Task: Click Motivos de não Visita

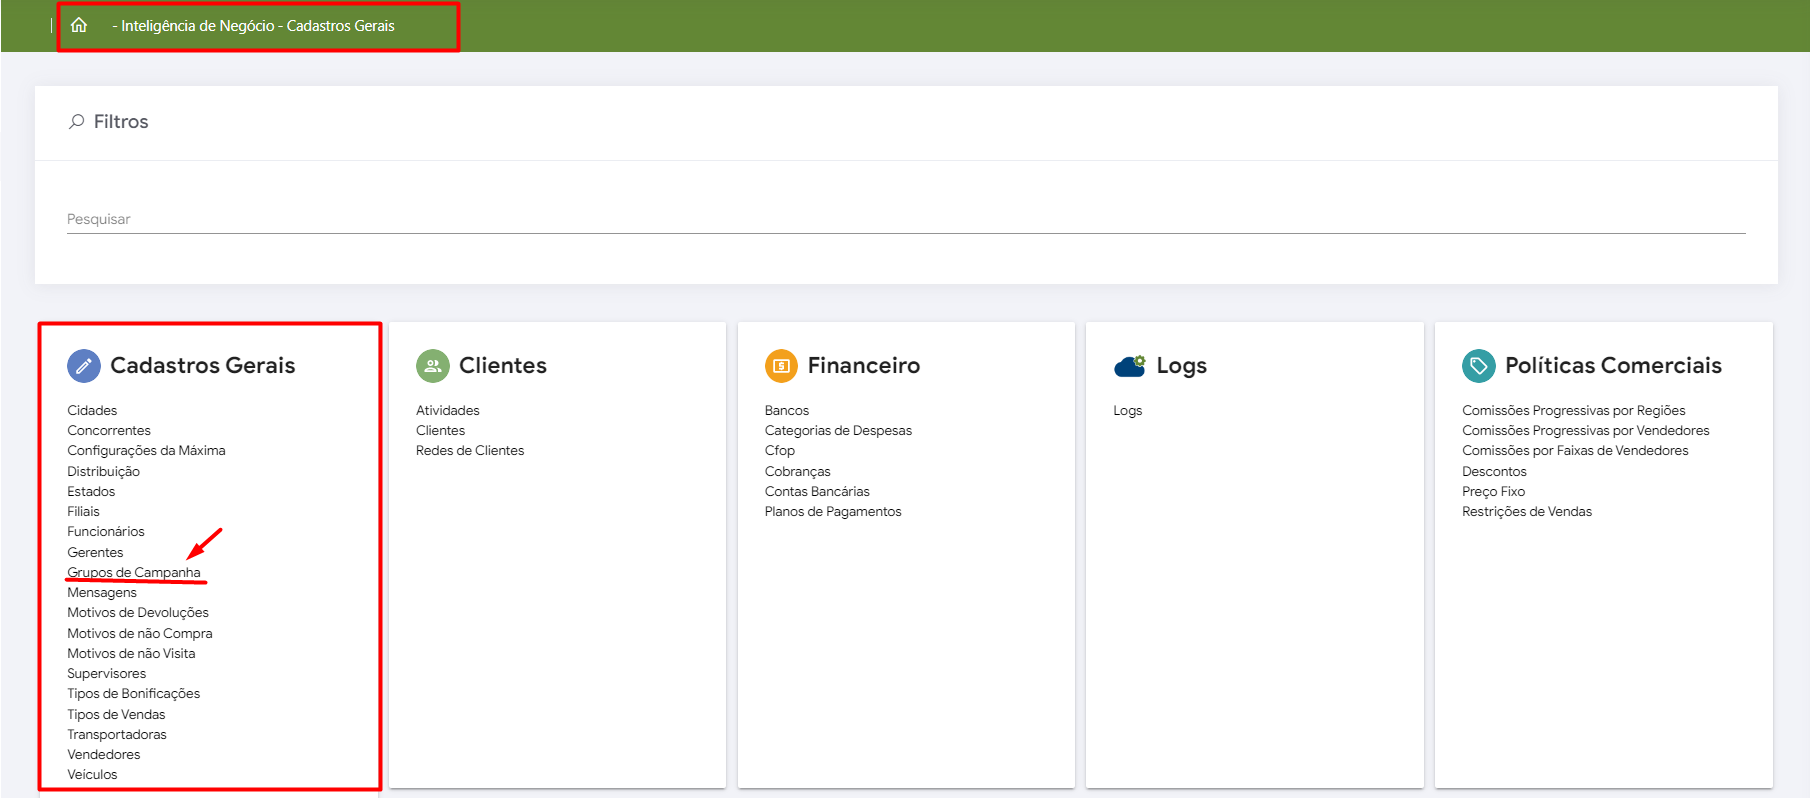Action: 131,653
